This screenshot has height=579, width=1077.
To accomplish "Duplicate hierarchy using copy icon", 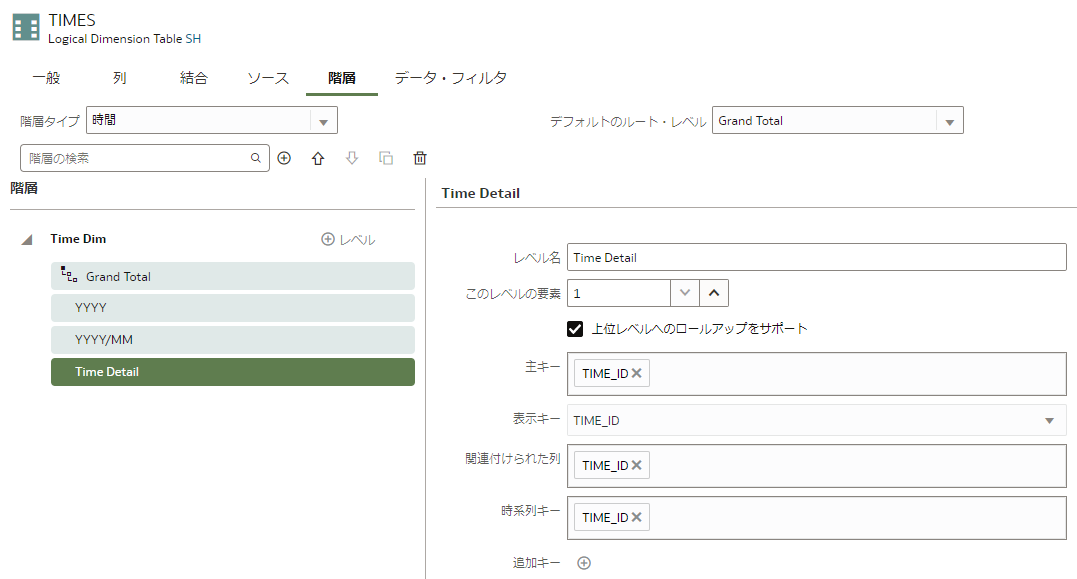I will pyautogui.click(x=386, y=159).
